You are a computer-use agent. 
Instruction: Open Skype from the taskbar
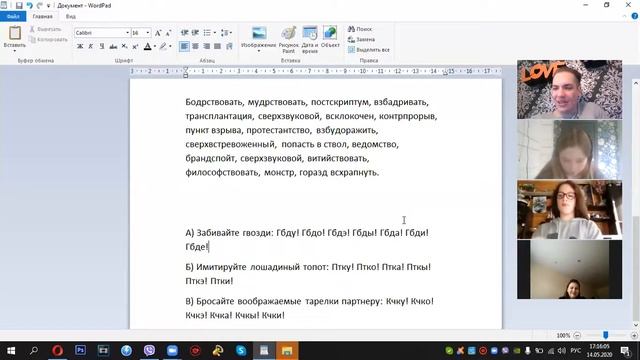tap(241, 351)
